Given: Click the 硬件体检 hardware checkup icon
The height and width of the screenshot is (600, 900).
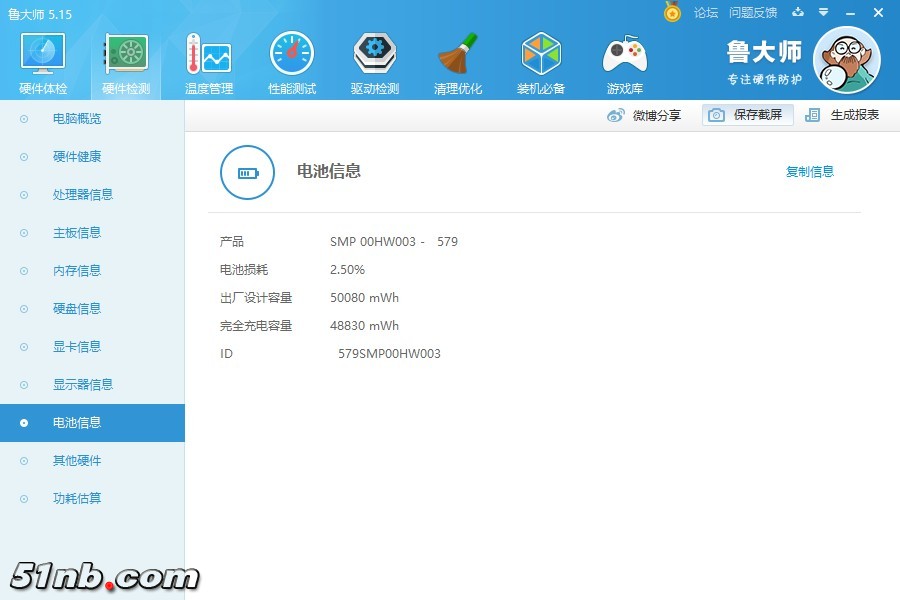Looking at the screenshot, I should click(41, 57).
